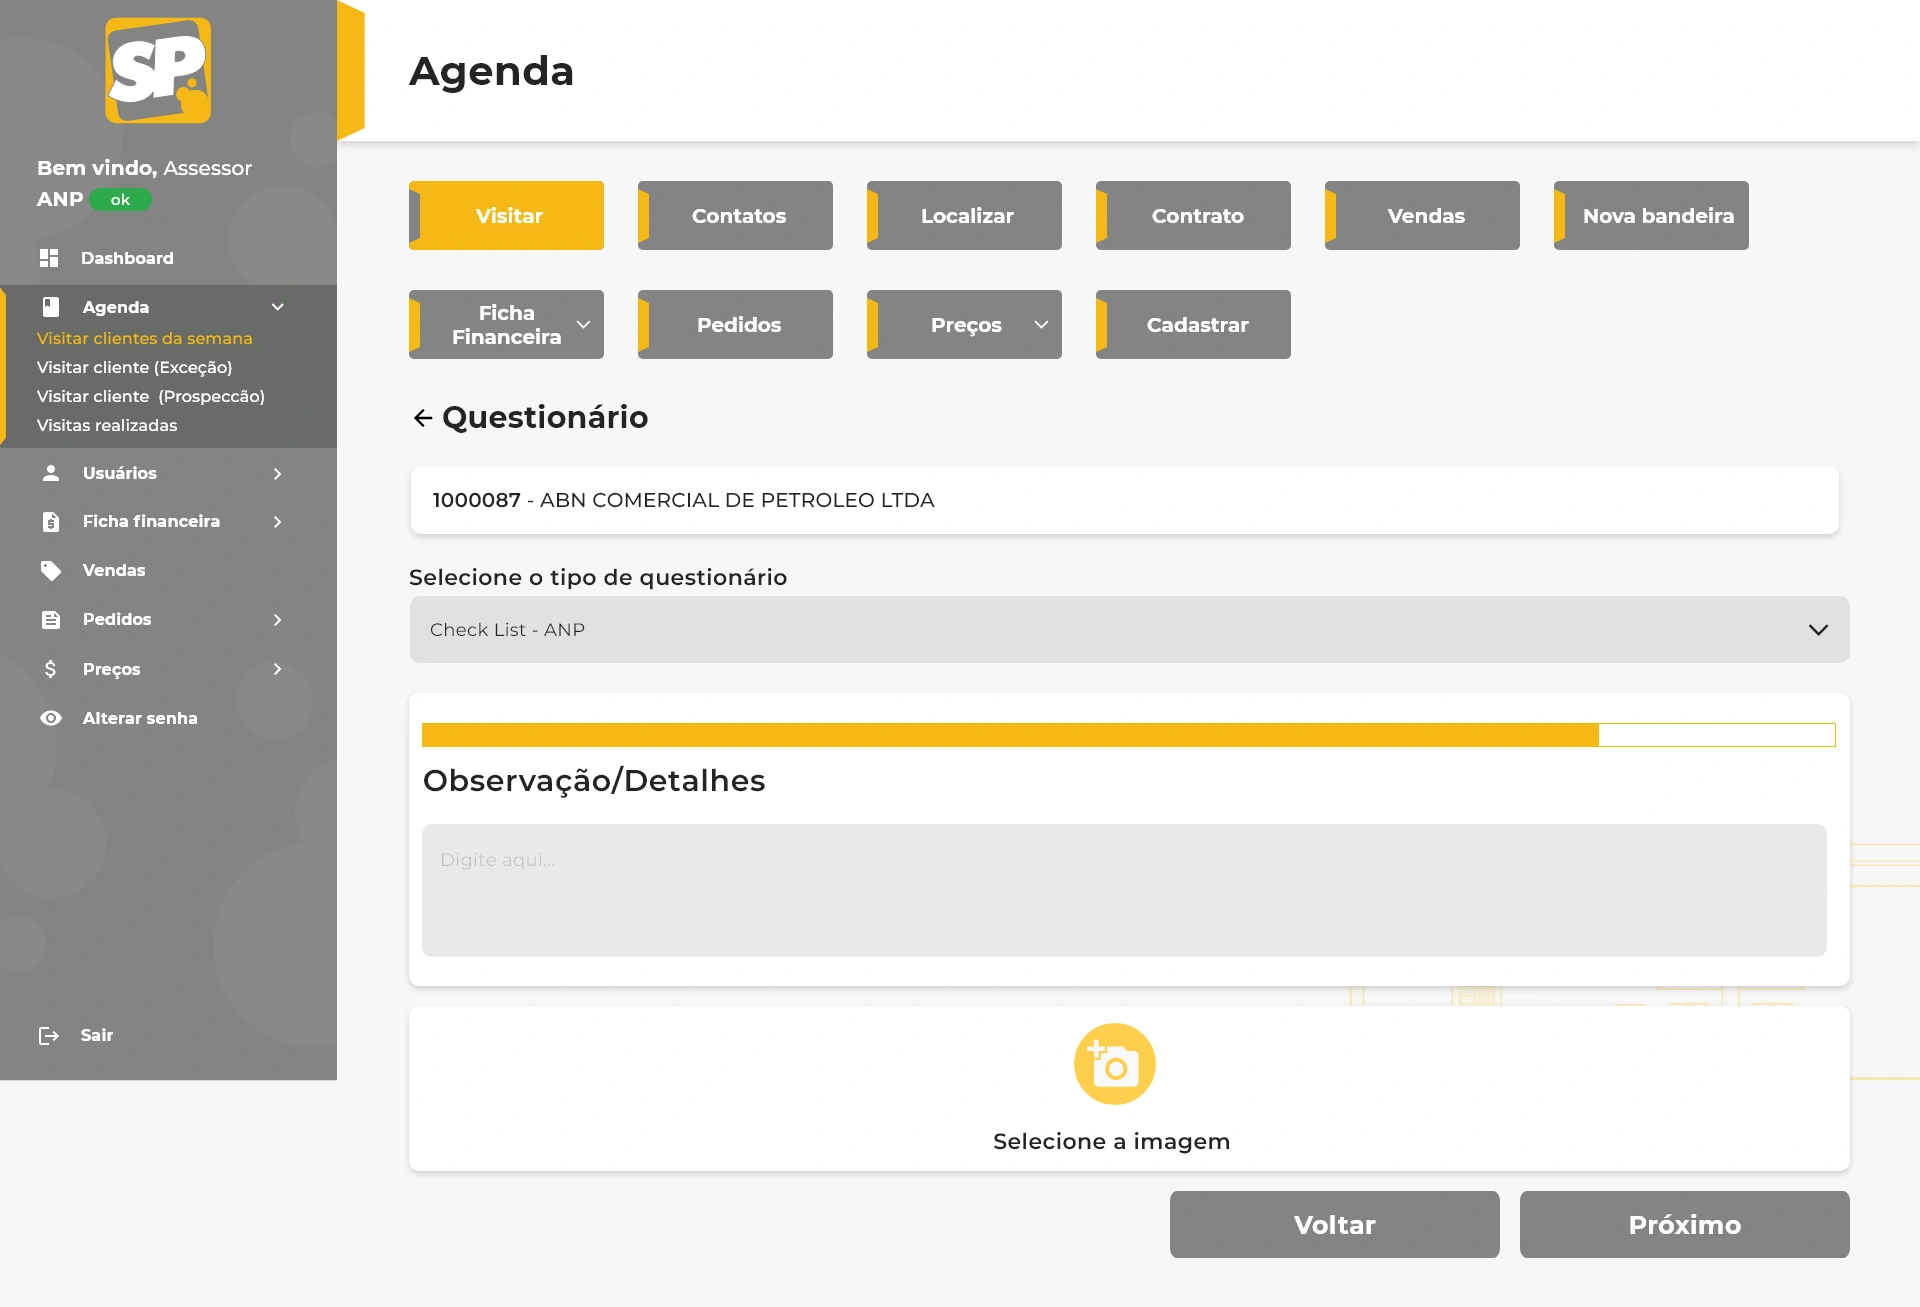This screenshot has width=1920, height=1307.
Task: Collapse the Agenda sidebar section chevron
Action: pos(278,307)
